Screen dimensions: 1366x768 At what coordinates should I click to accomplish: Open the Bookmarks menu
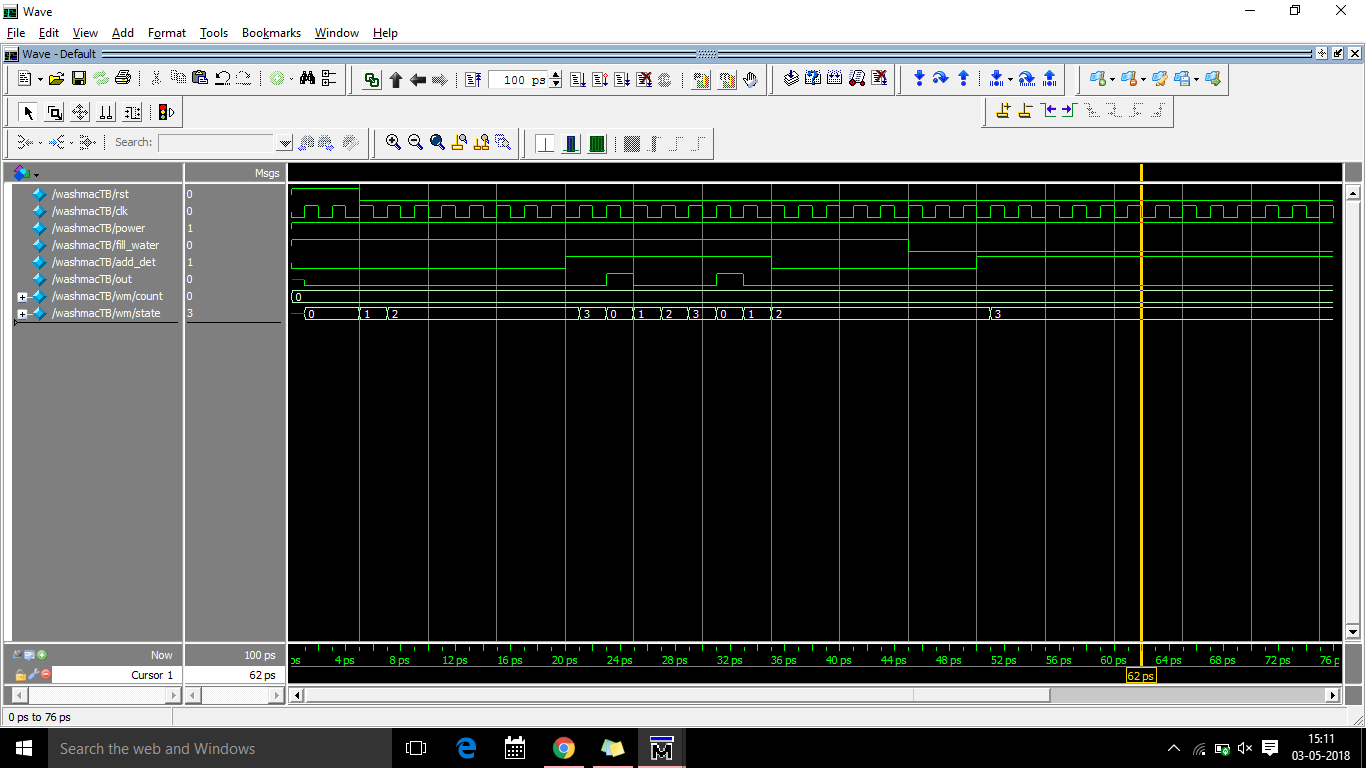(271, 33)
